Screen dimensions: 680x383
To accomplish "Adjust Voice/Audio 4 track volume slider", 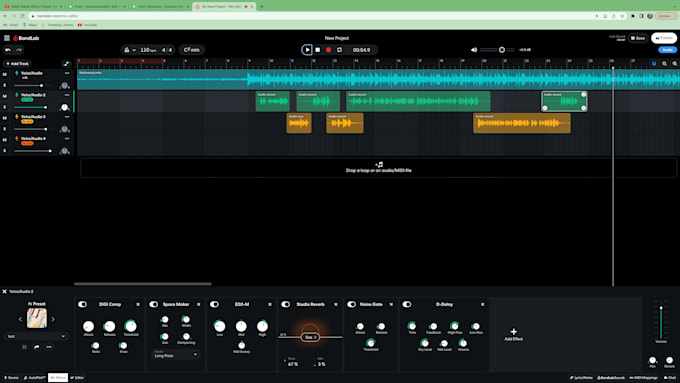I will coord(33,151).
